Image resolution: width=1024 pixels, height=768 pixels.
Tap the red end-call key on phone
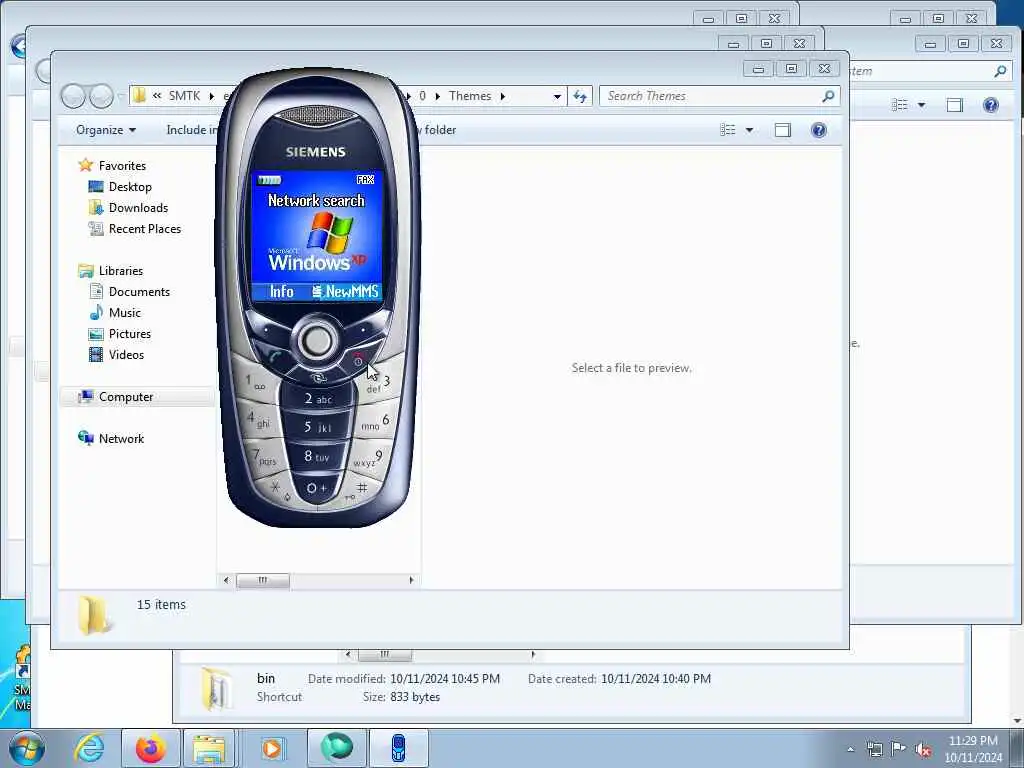(x=358, y=359)
